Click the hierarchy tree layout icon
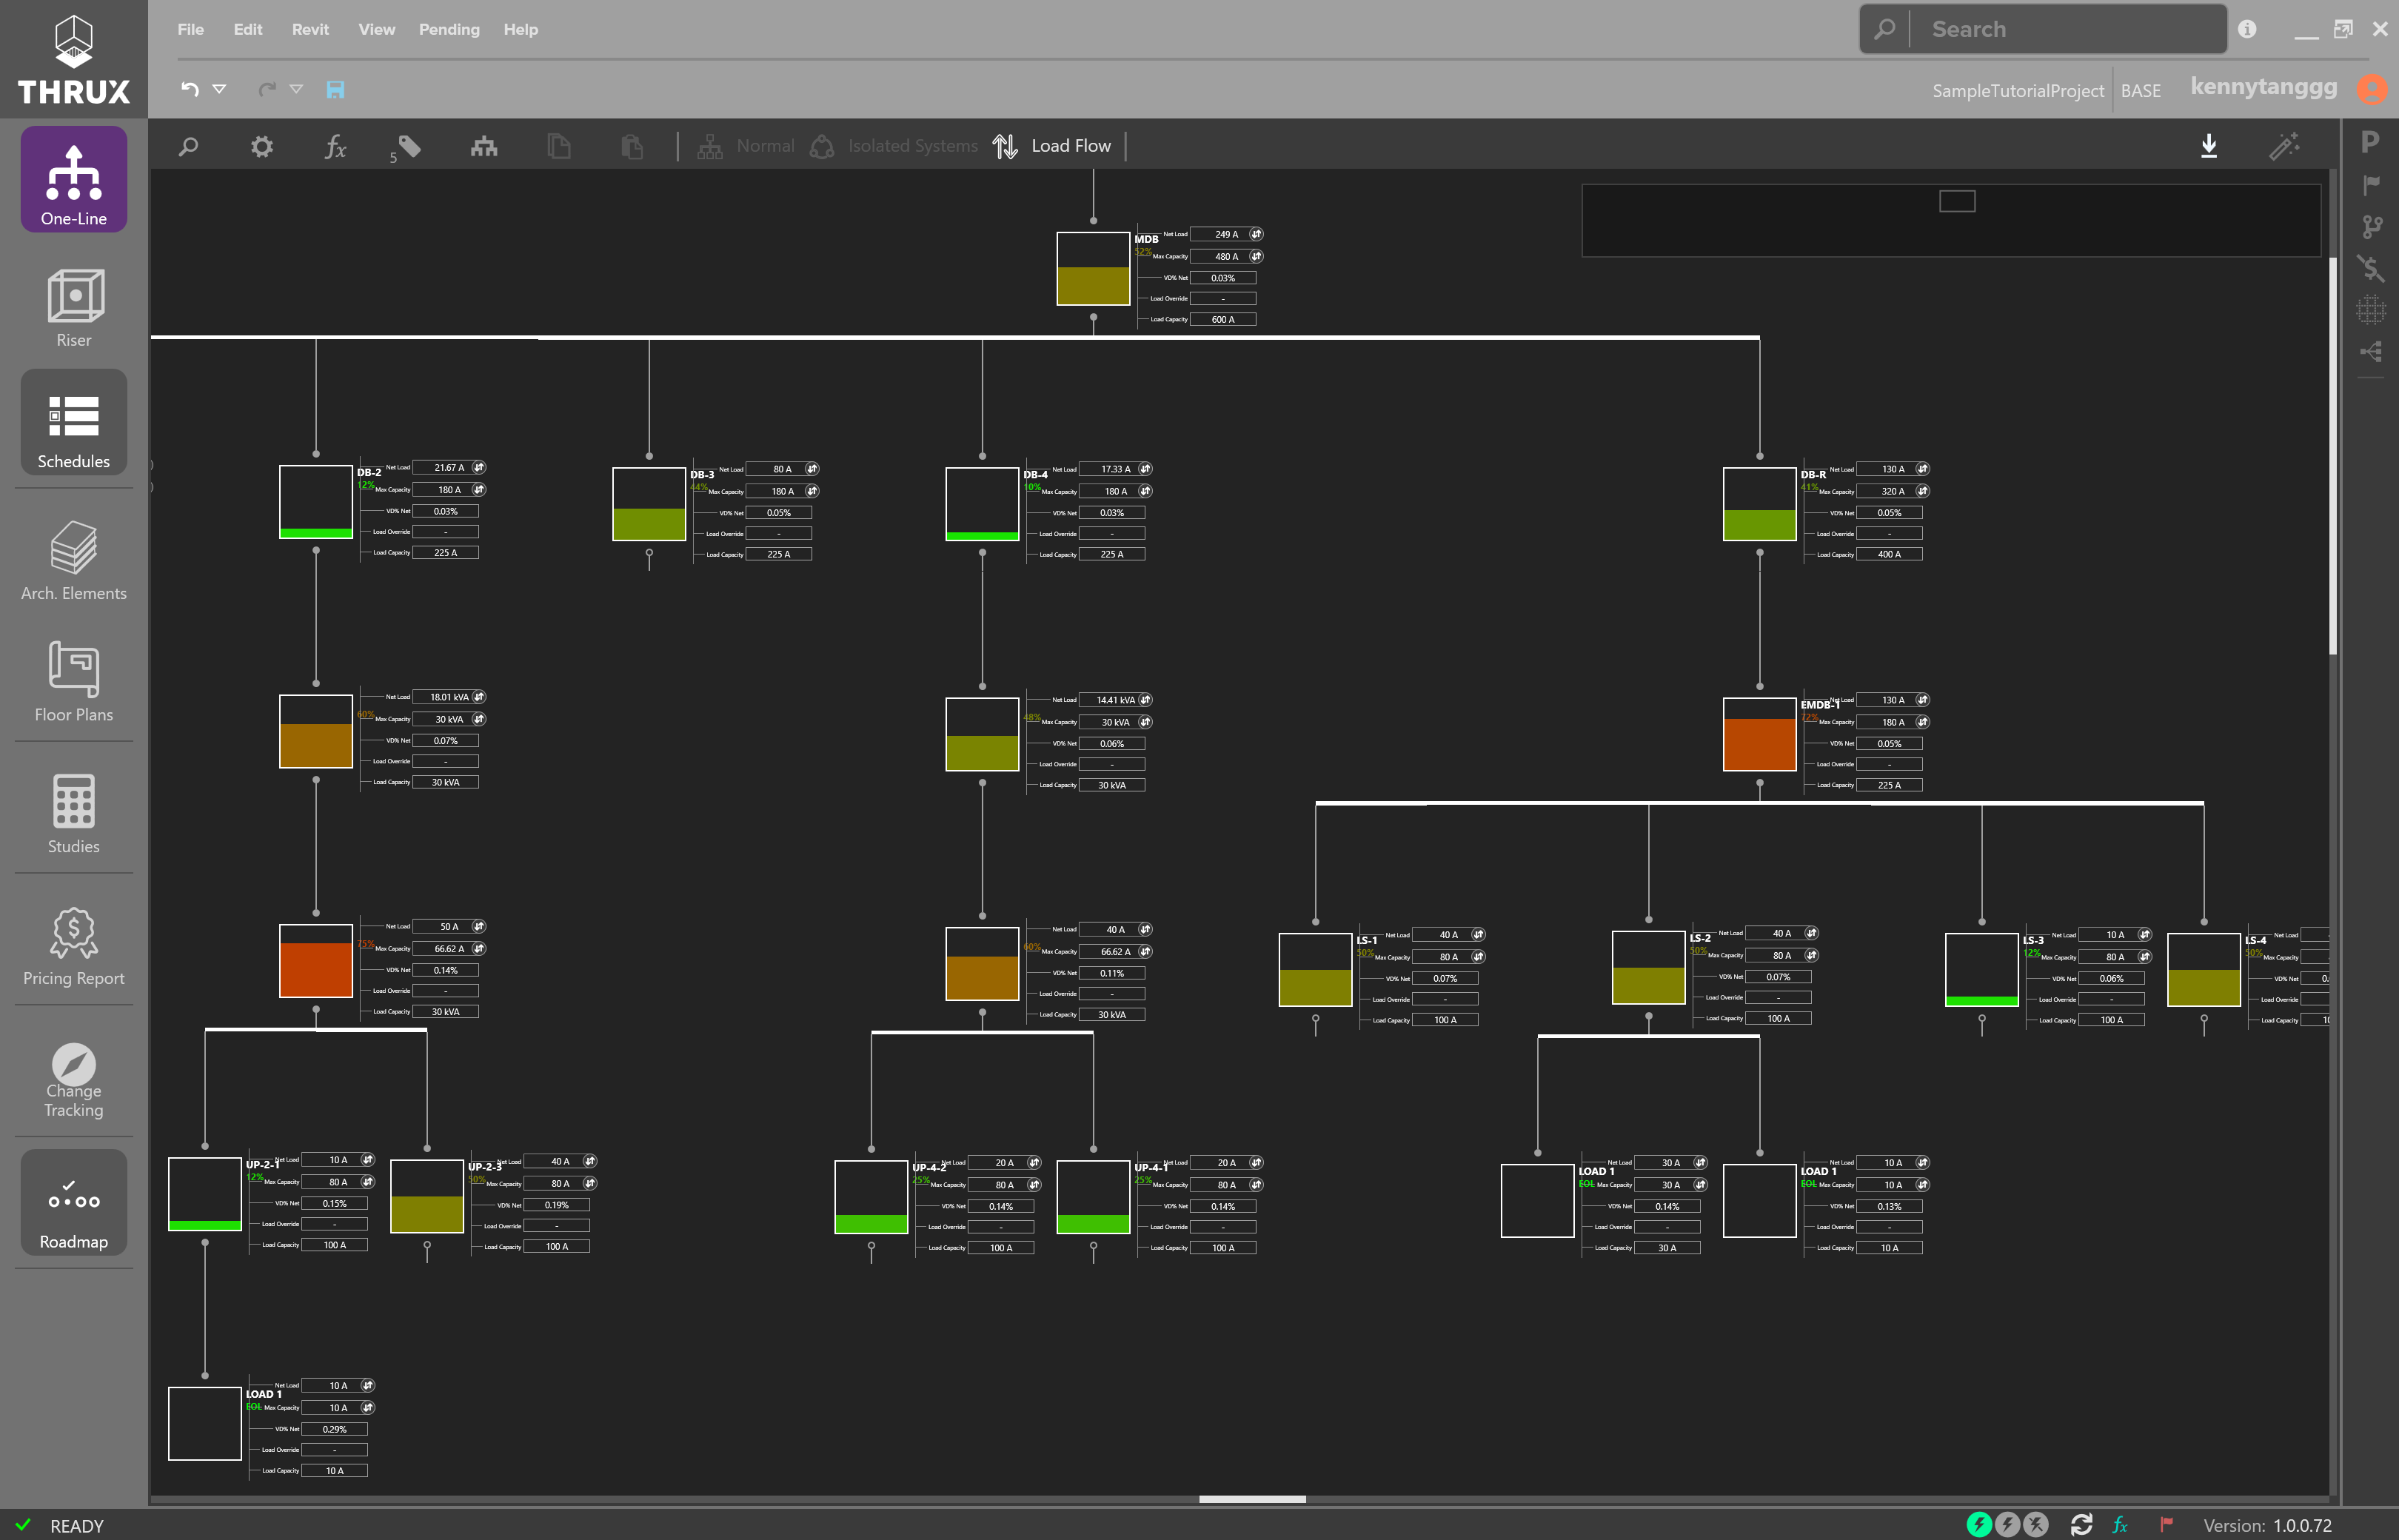This screenshot has height=1540, width=2399. tap(484, 147)
